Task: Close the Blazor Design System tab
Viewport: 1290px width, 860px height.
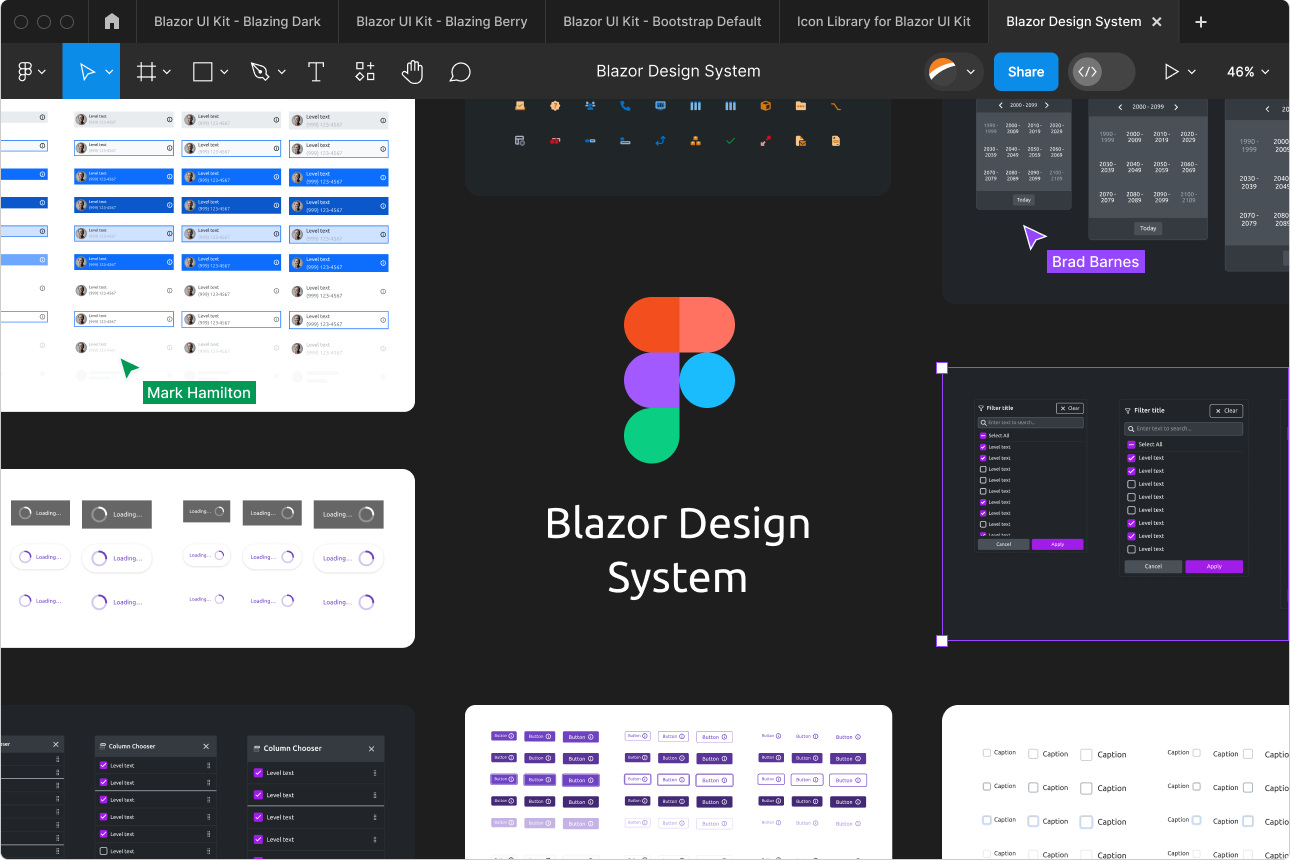Action: pos(1157,22)
